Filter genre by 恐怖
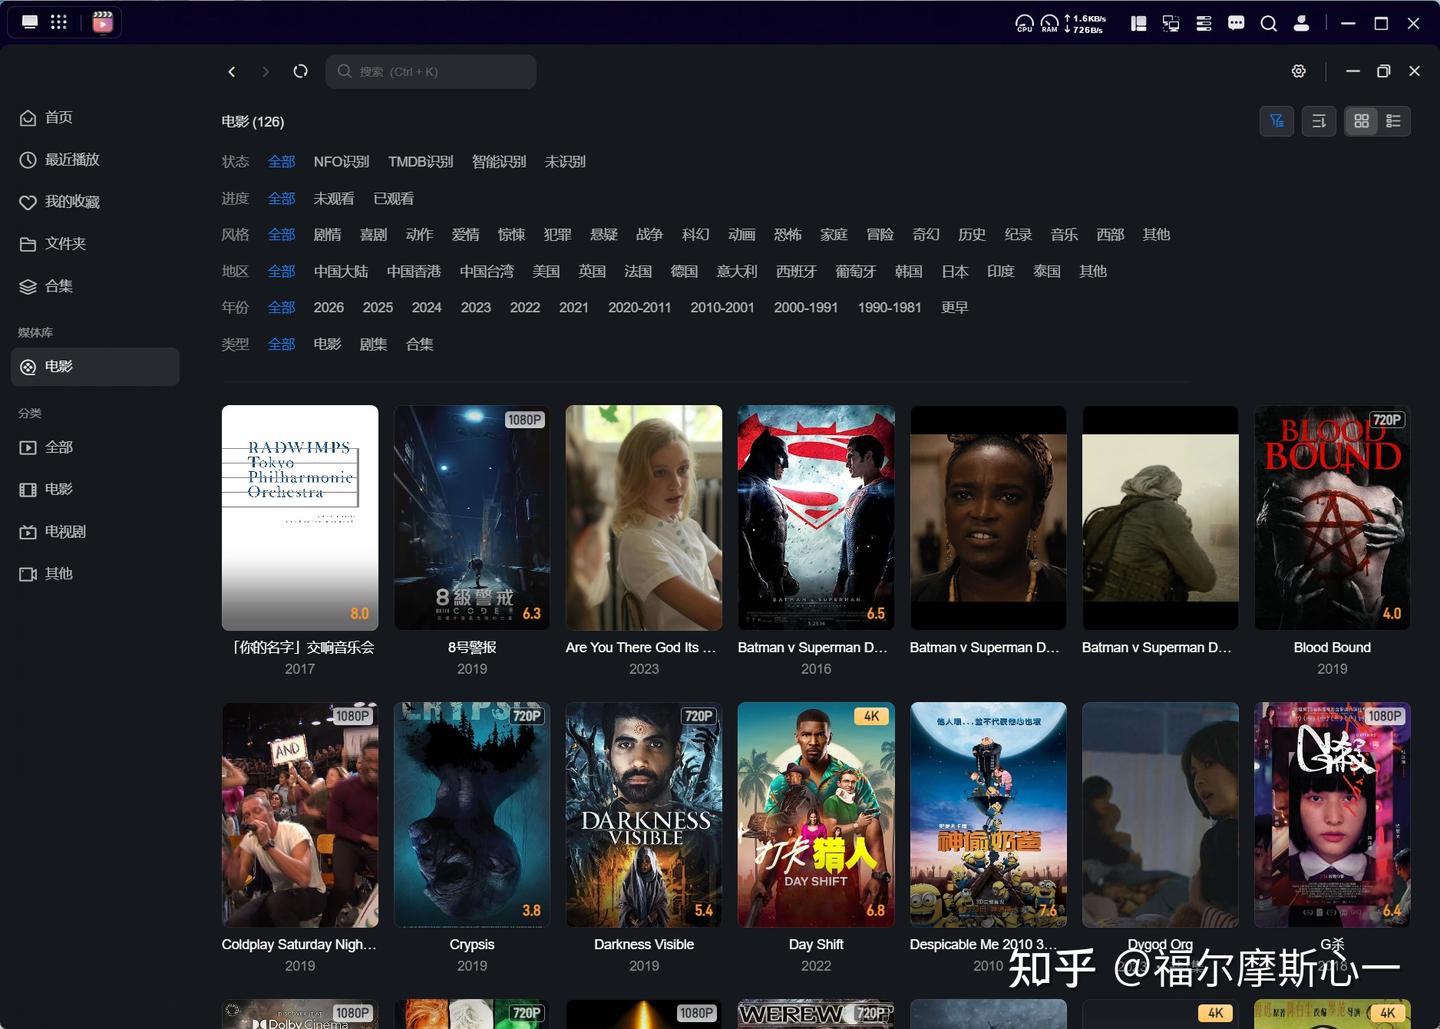This screenshot has height=1029, width=1440. coord(787,235)
